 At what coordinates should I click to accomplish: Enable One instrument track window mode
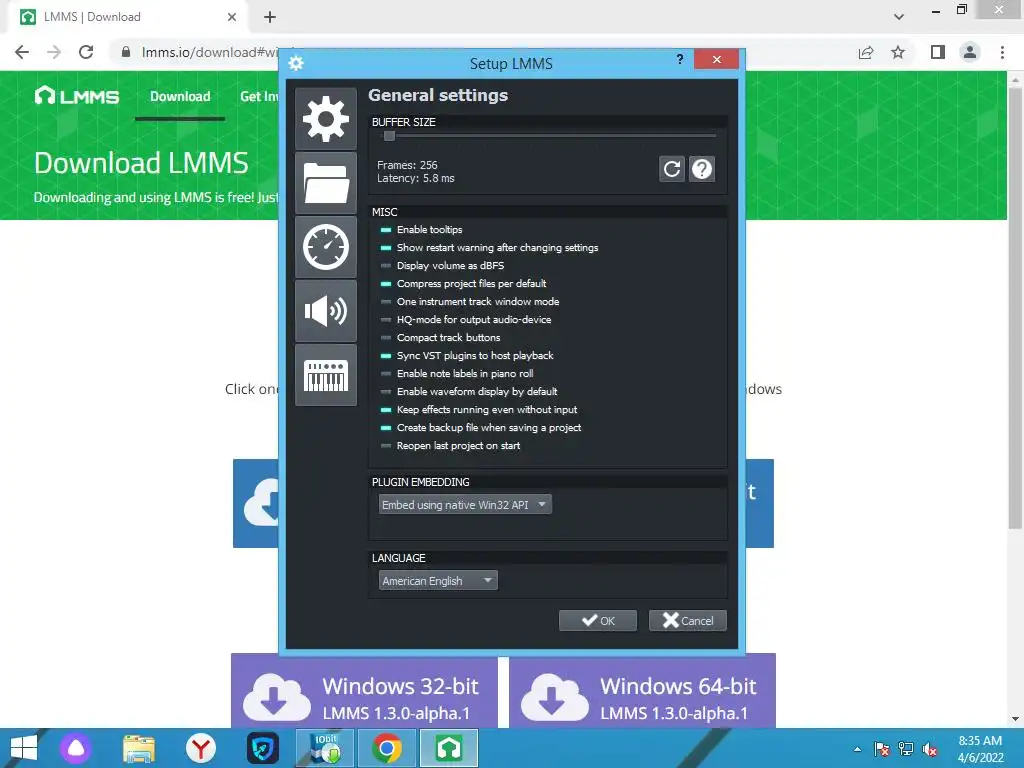click(470, 302)
